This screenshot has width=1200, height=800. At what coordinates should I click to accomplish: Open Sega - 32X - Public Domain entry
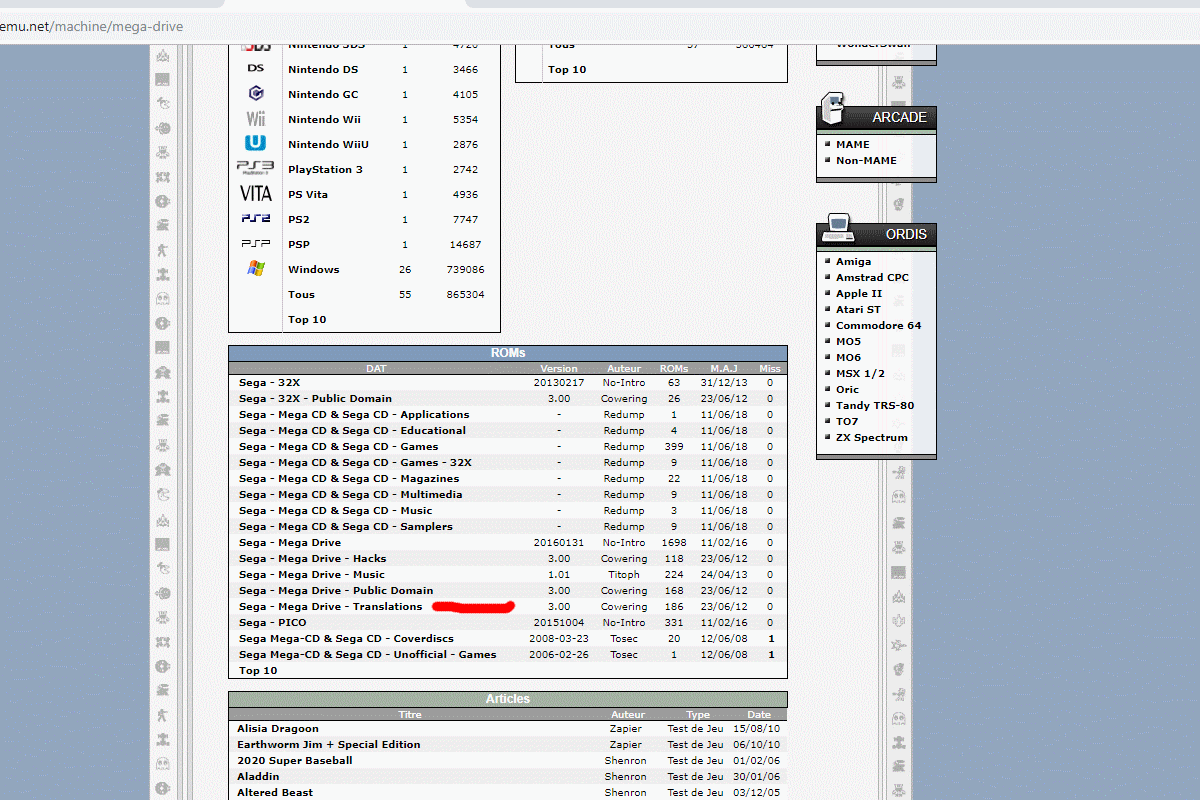tap(315, 398)
